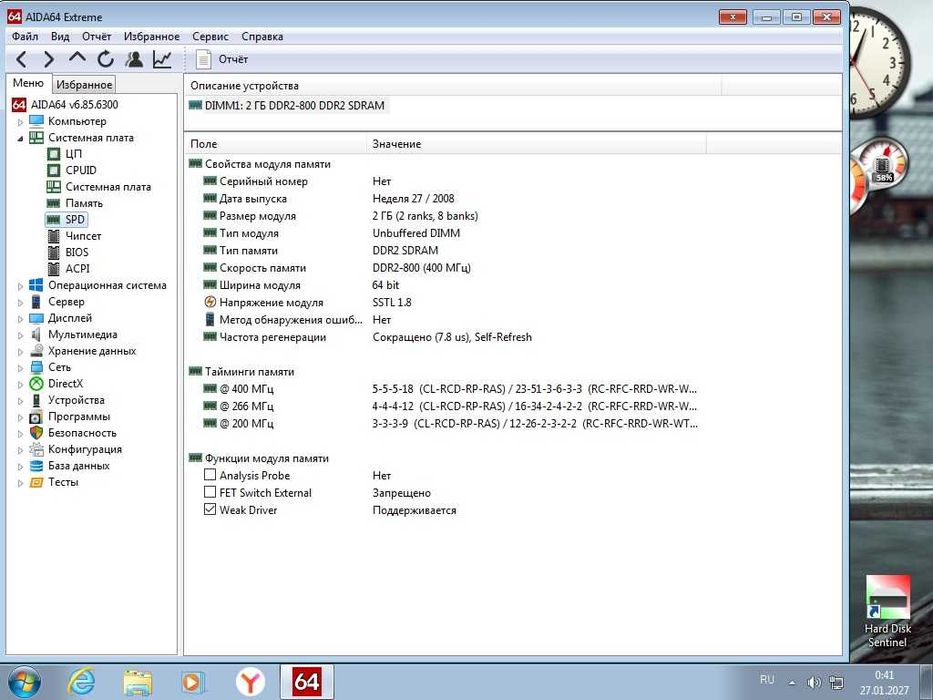933x700 pixels.
Task: Toggle the FET Switch External checkbox
Action: tap(209, 492)
